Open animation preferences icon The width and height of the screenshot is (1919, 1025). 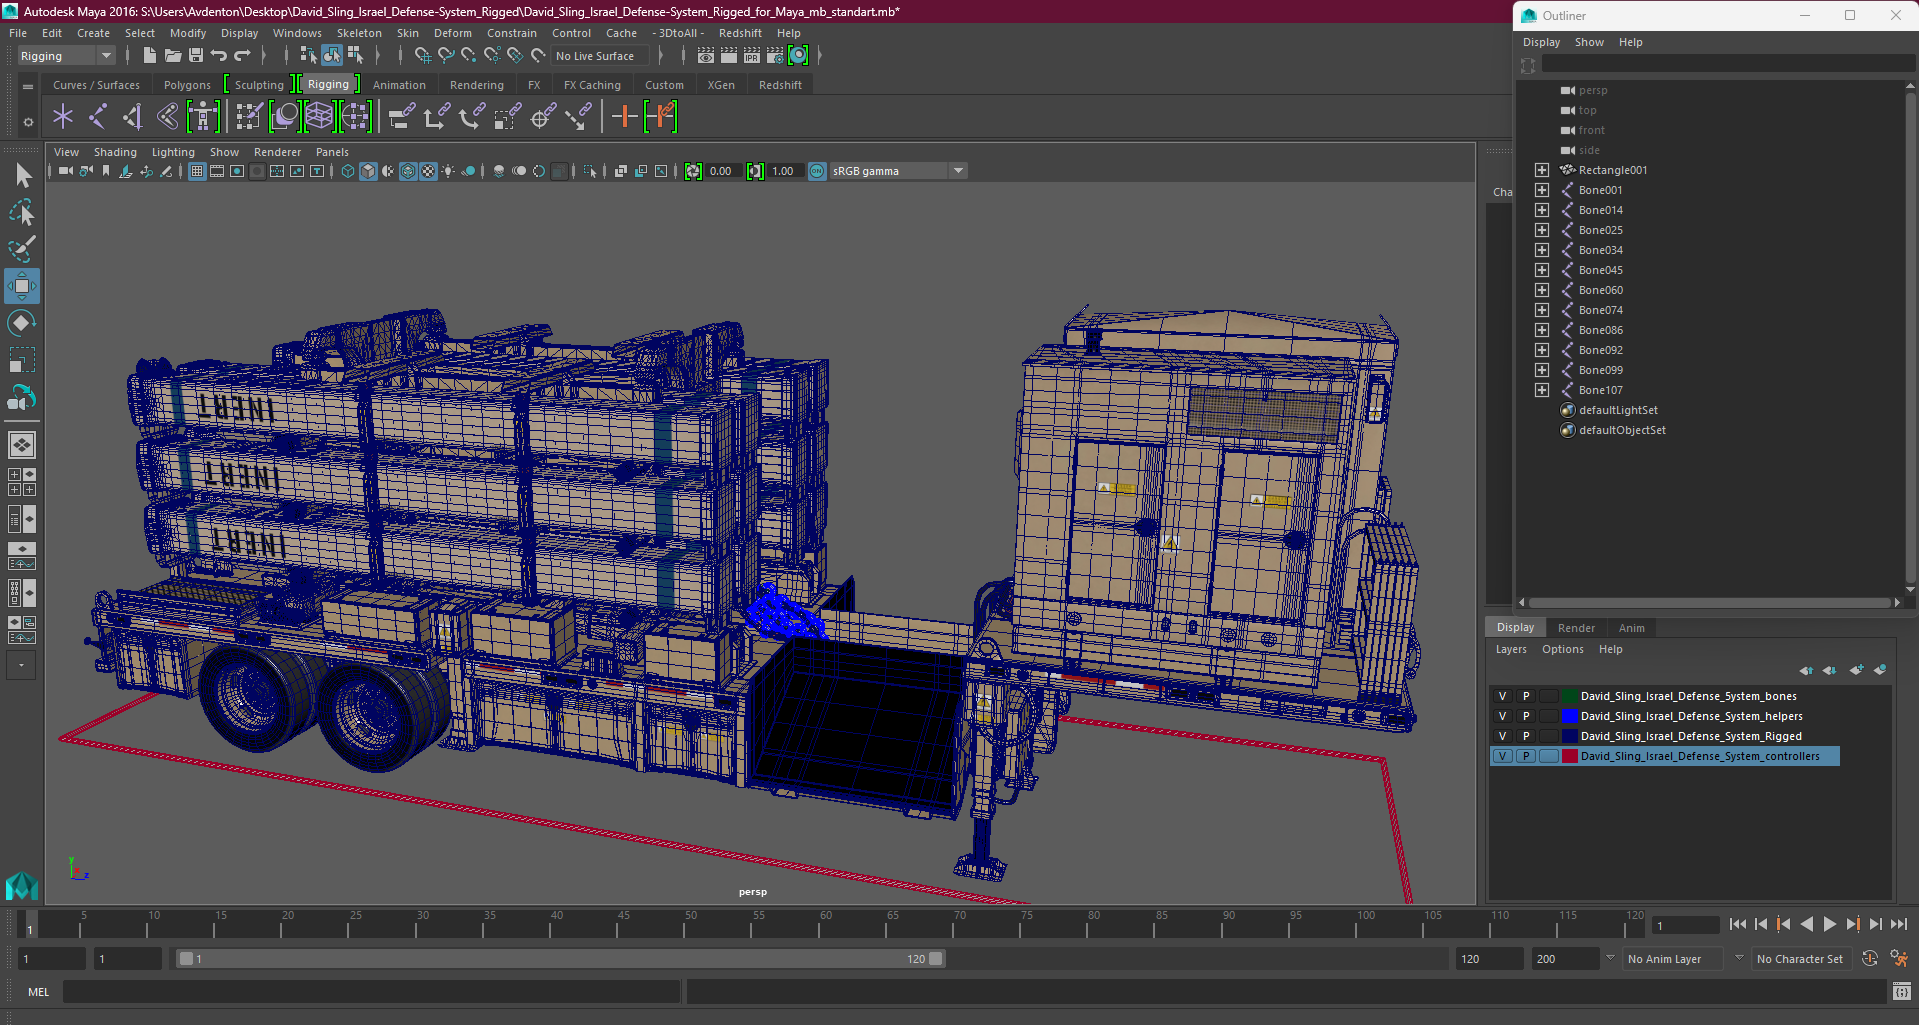[x=1899, y=958]
